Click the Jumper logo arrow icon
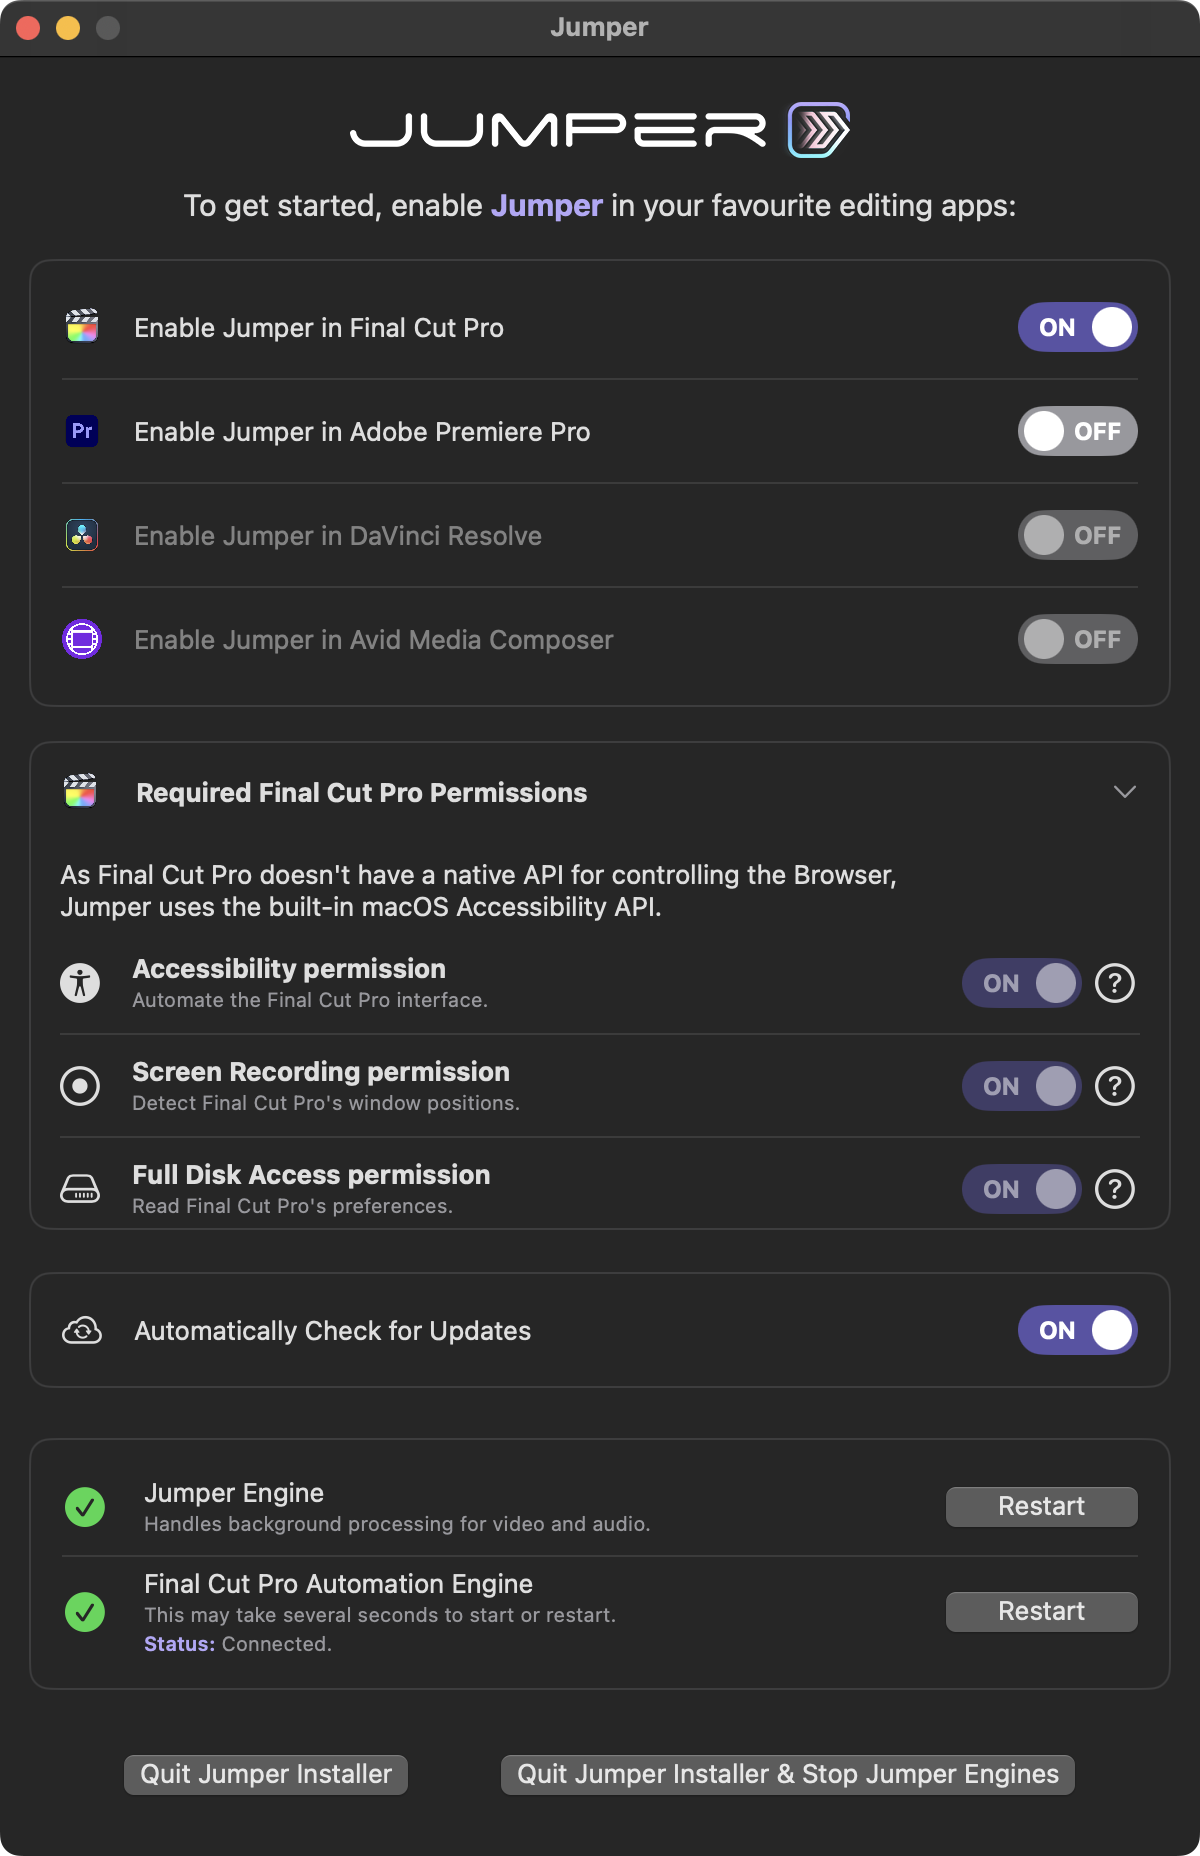Screen dimensions: 1200x1856 (x=819, y=130)
